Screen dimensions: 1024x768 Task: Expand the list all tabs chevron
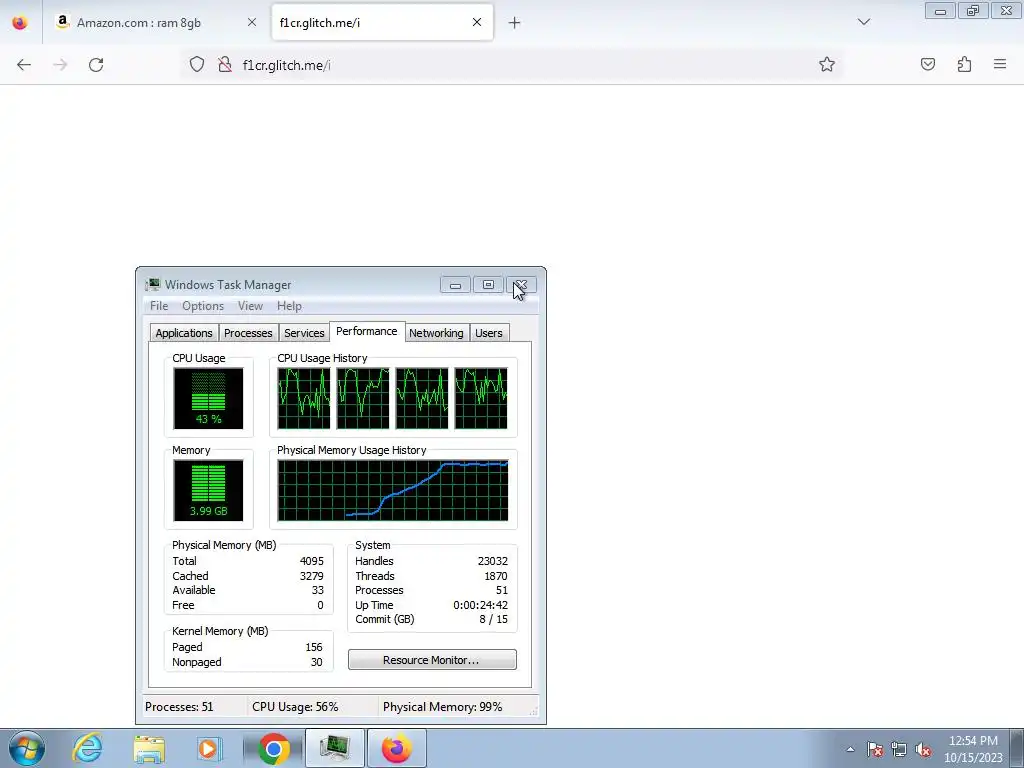pos(864,22)
